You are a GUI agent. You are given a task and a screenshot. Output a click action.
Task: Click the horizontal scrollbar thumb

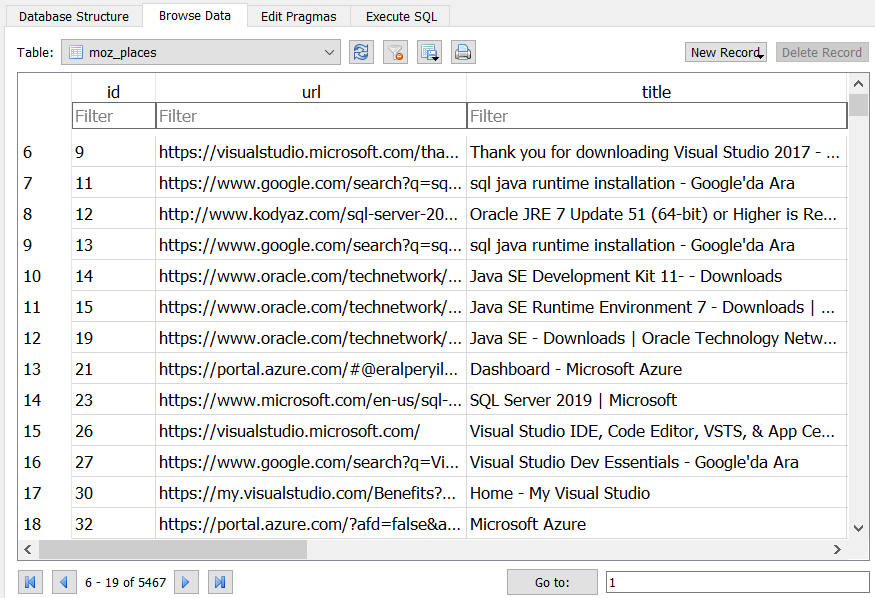172,549
